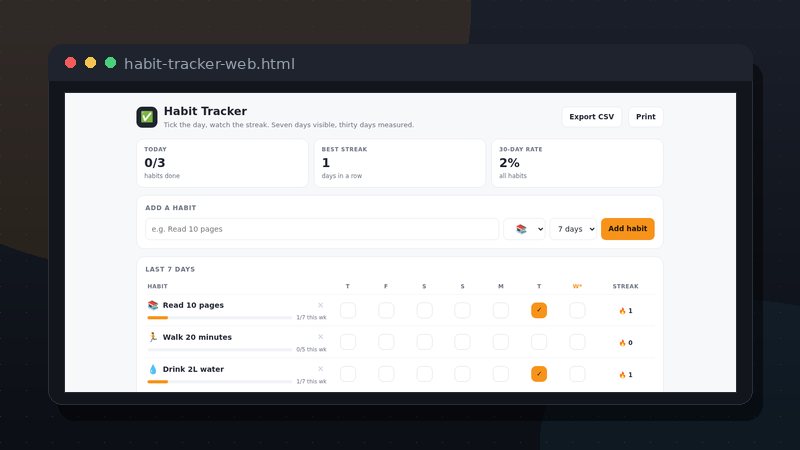Click the Best Streak stat card

[400, 163]
